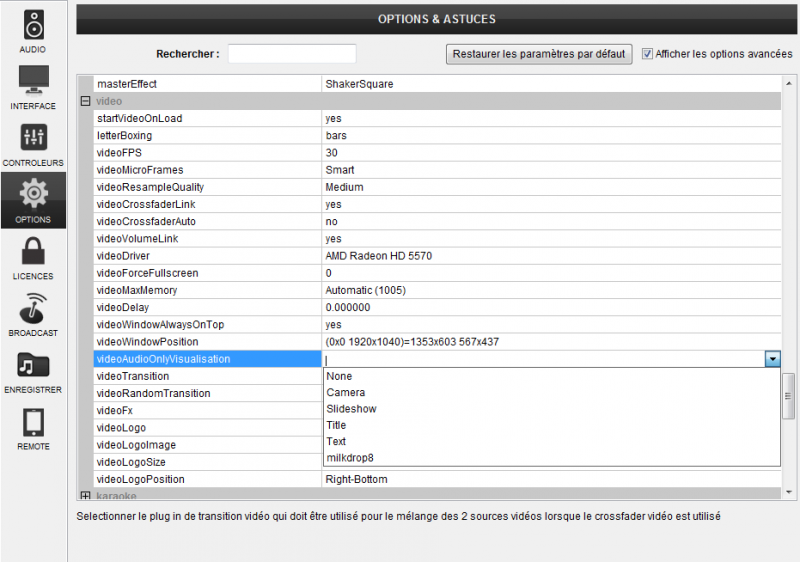Screen dimensions: 800x562
Task: Open the Controleurs section
Action: (x=33, y=144)
